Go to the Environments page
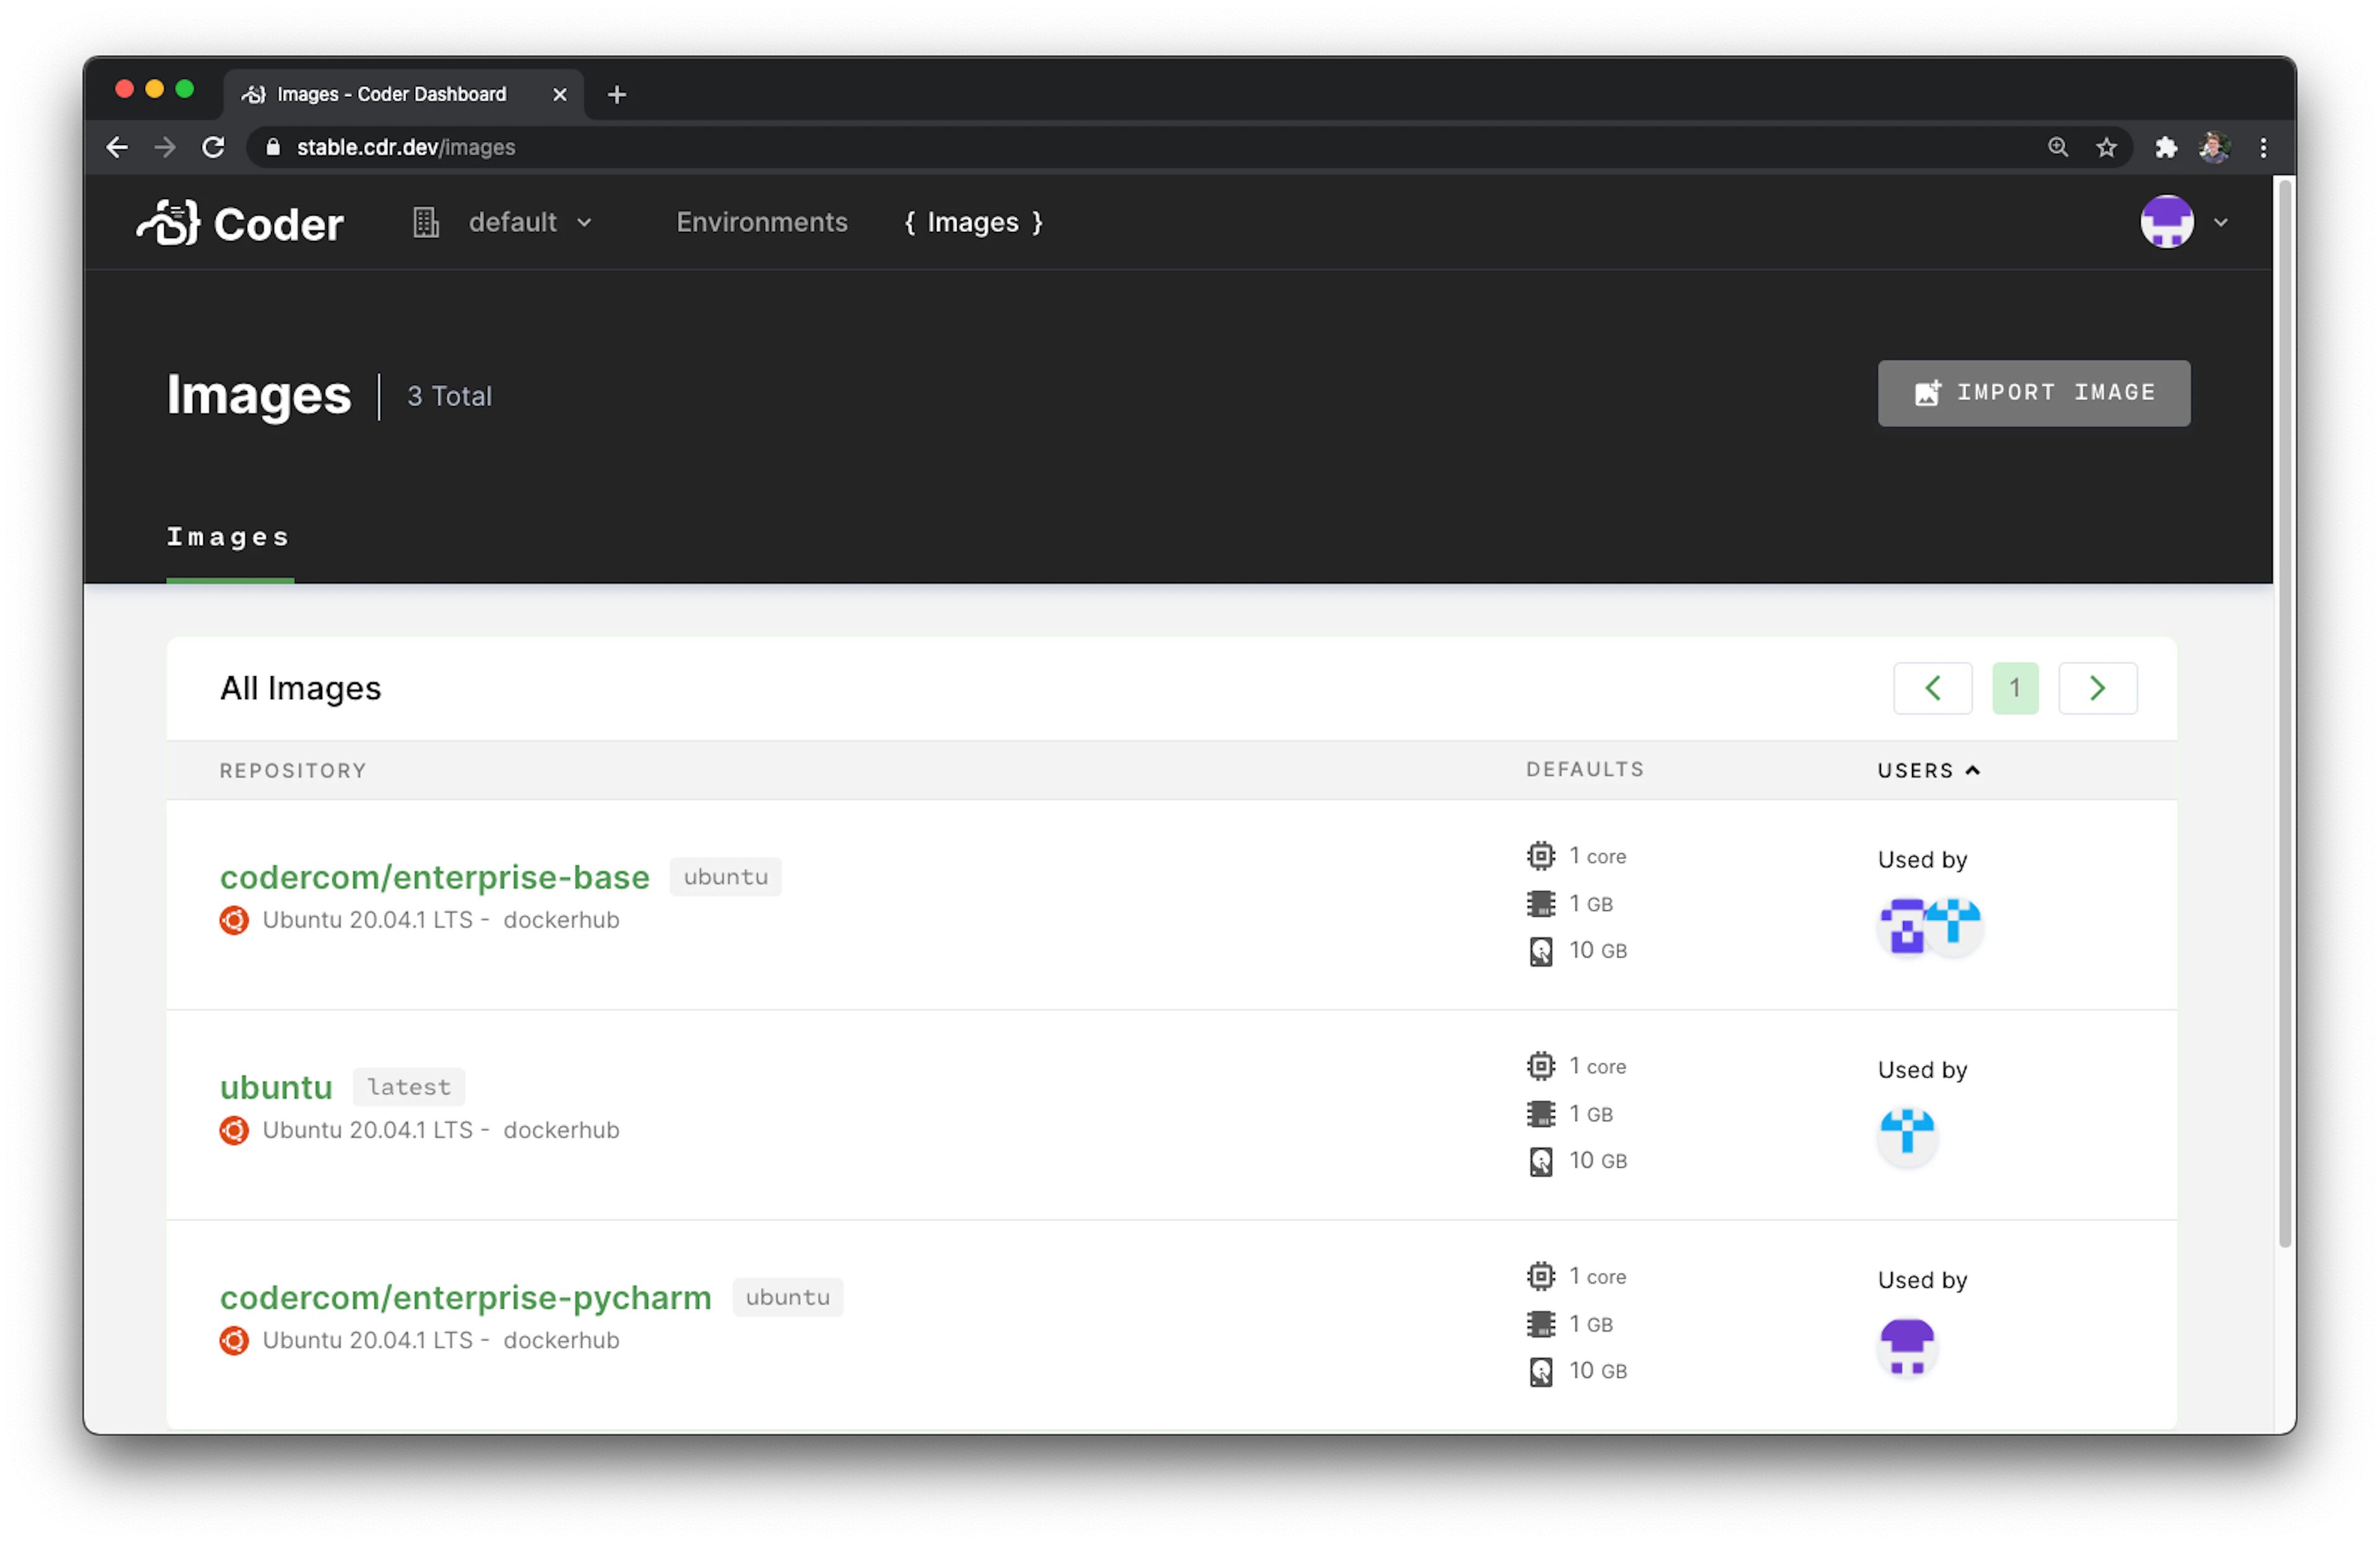The width and height of the screenshot is (2380, 1545). tap(761, 222)
